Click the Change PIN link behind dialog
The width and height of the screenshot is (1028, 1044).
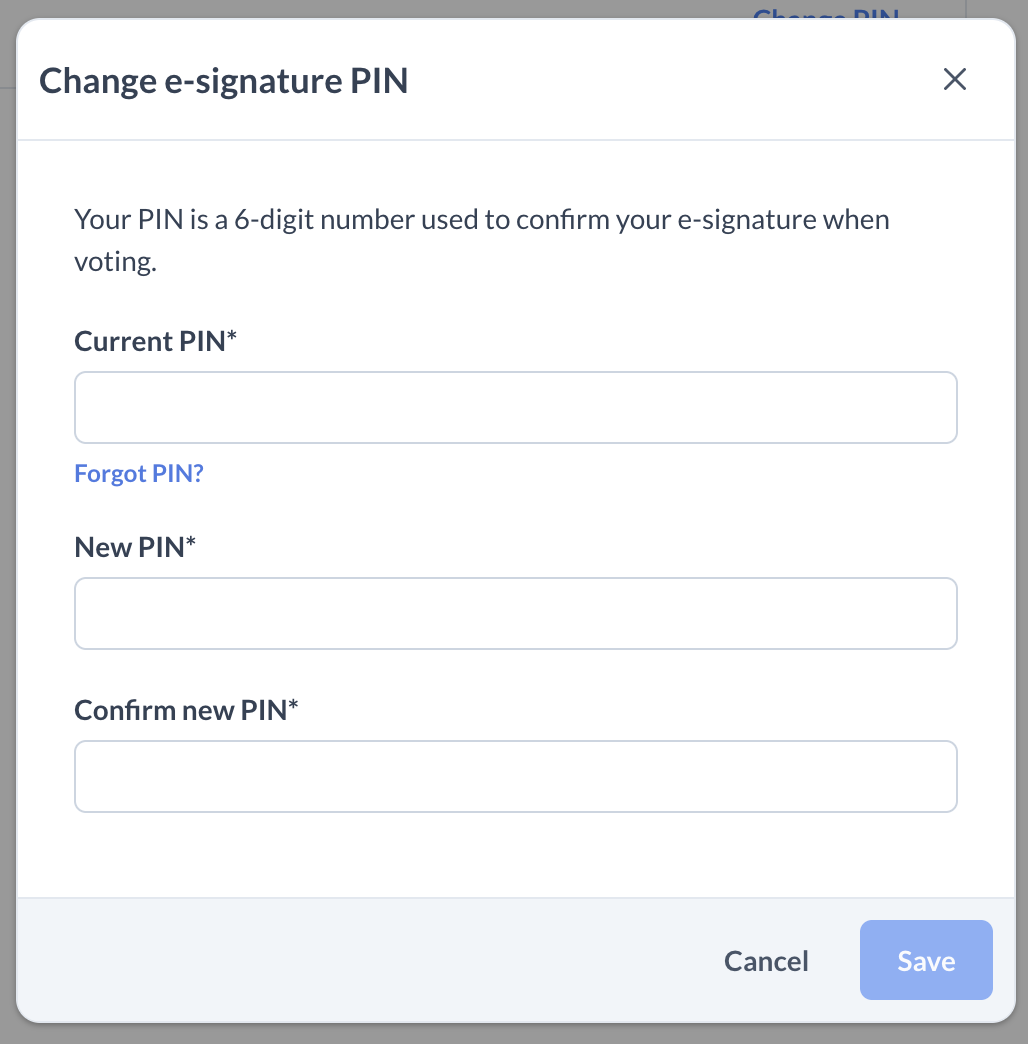pyautogui.click(x=826, y=14)
